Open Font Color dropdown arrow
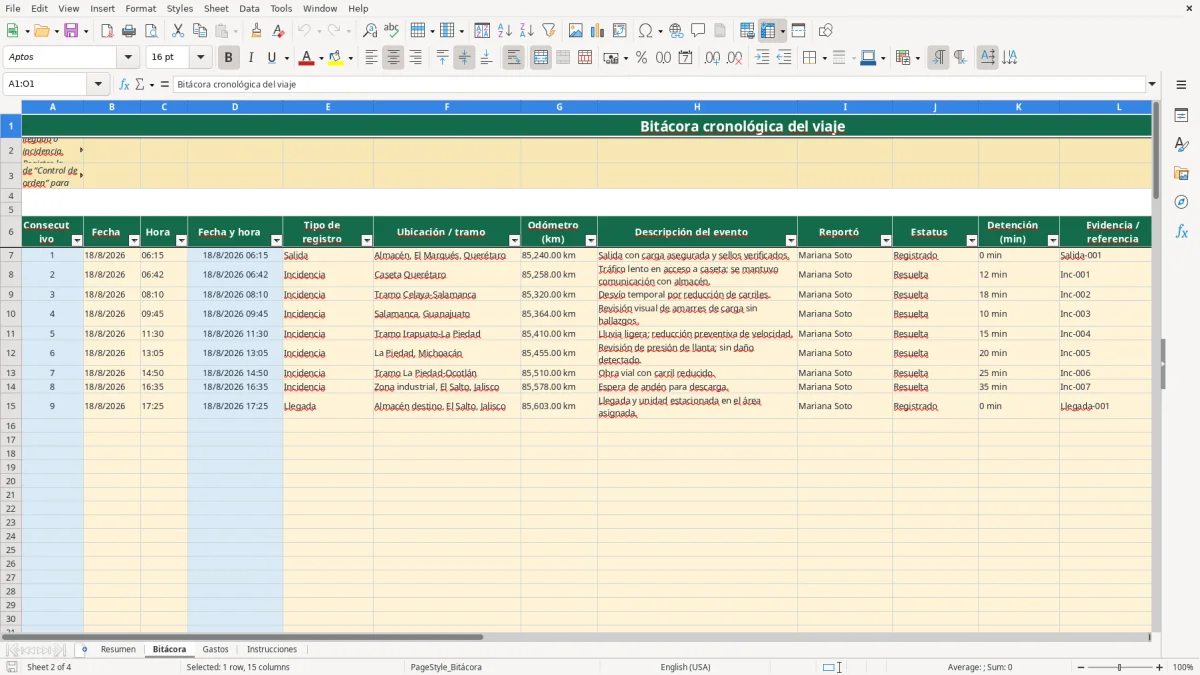 pos(320,58)
